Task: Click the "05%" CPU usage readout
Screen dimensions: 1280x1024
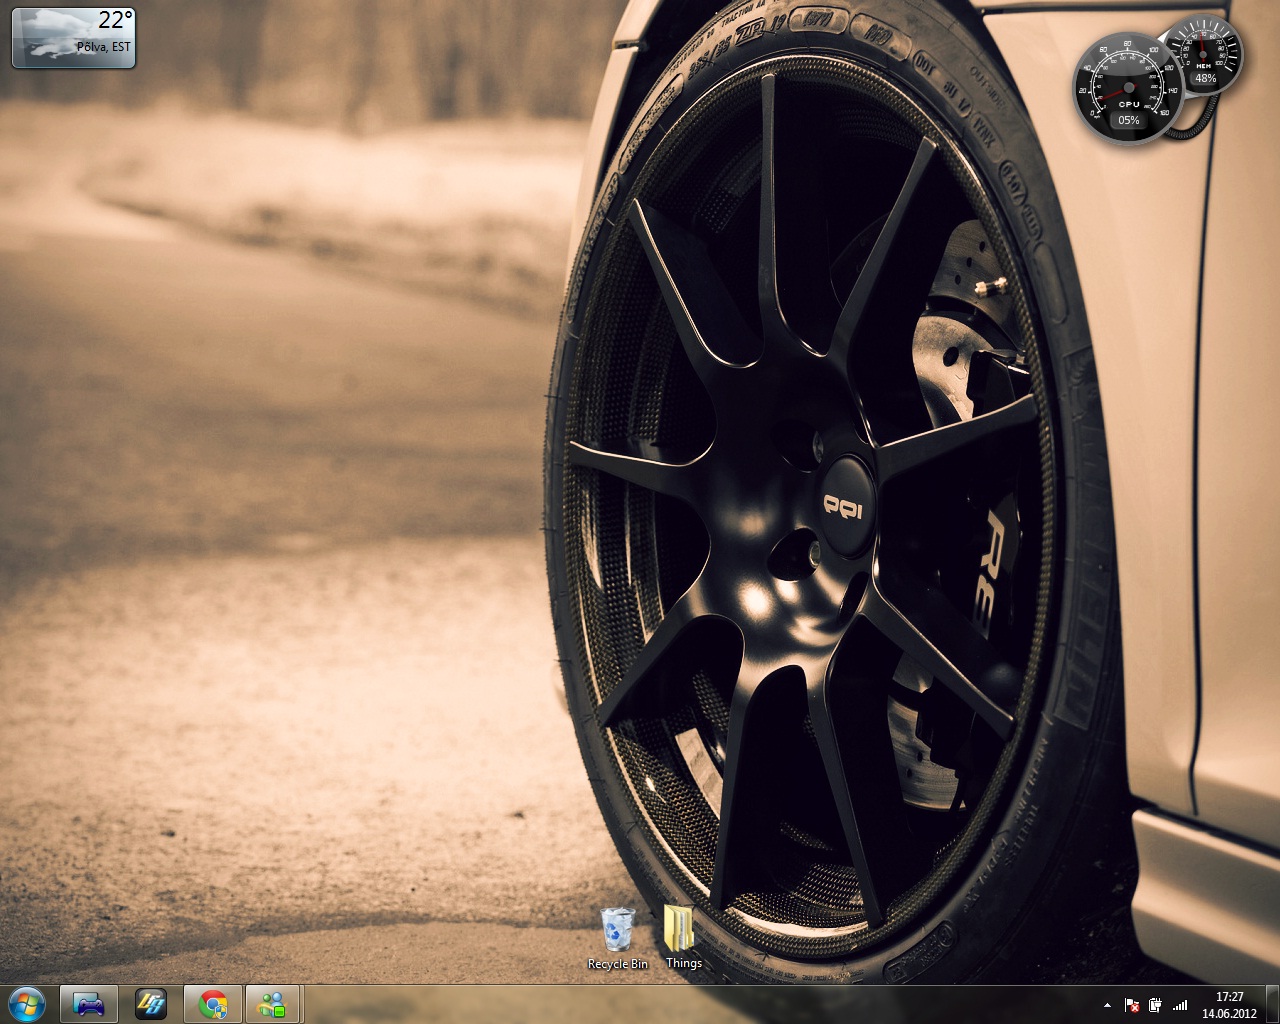Action: coord(1129,120)
